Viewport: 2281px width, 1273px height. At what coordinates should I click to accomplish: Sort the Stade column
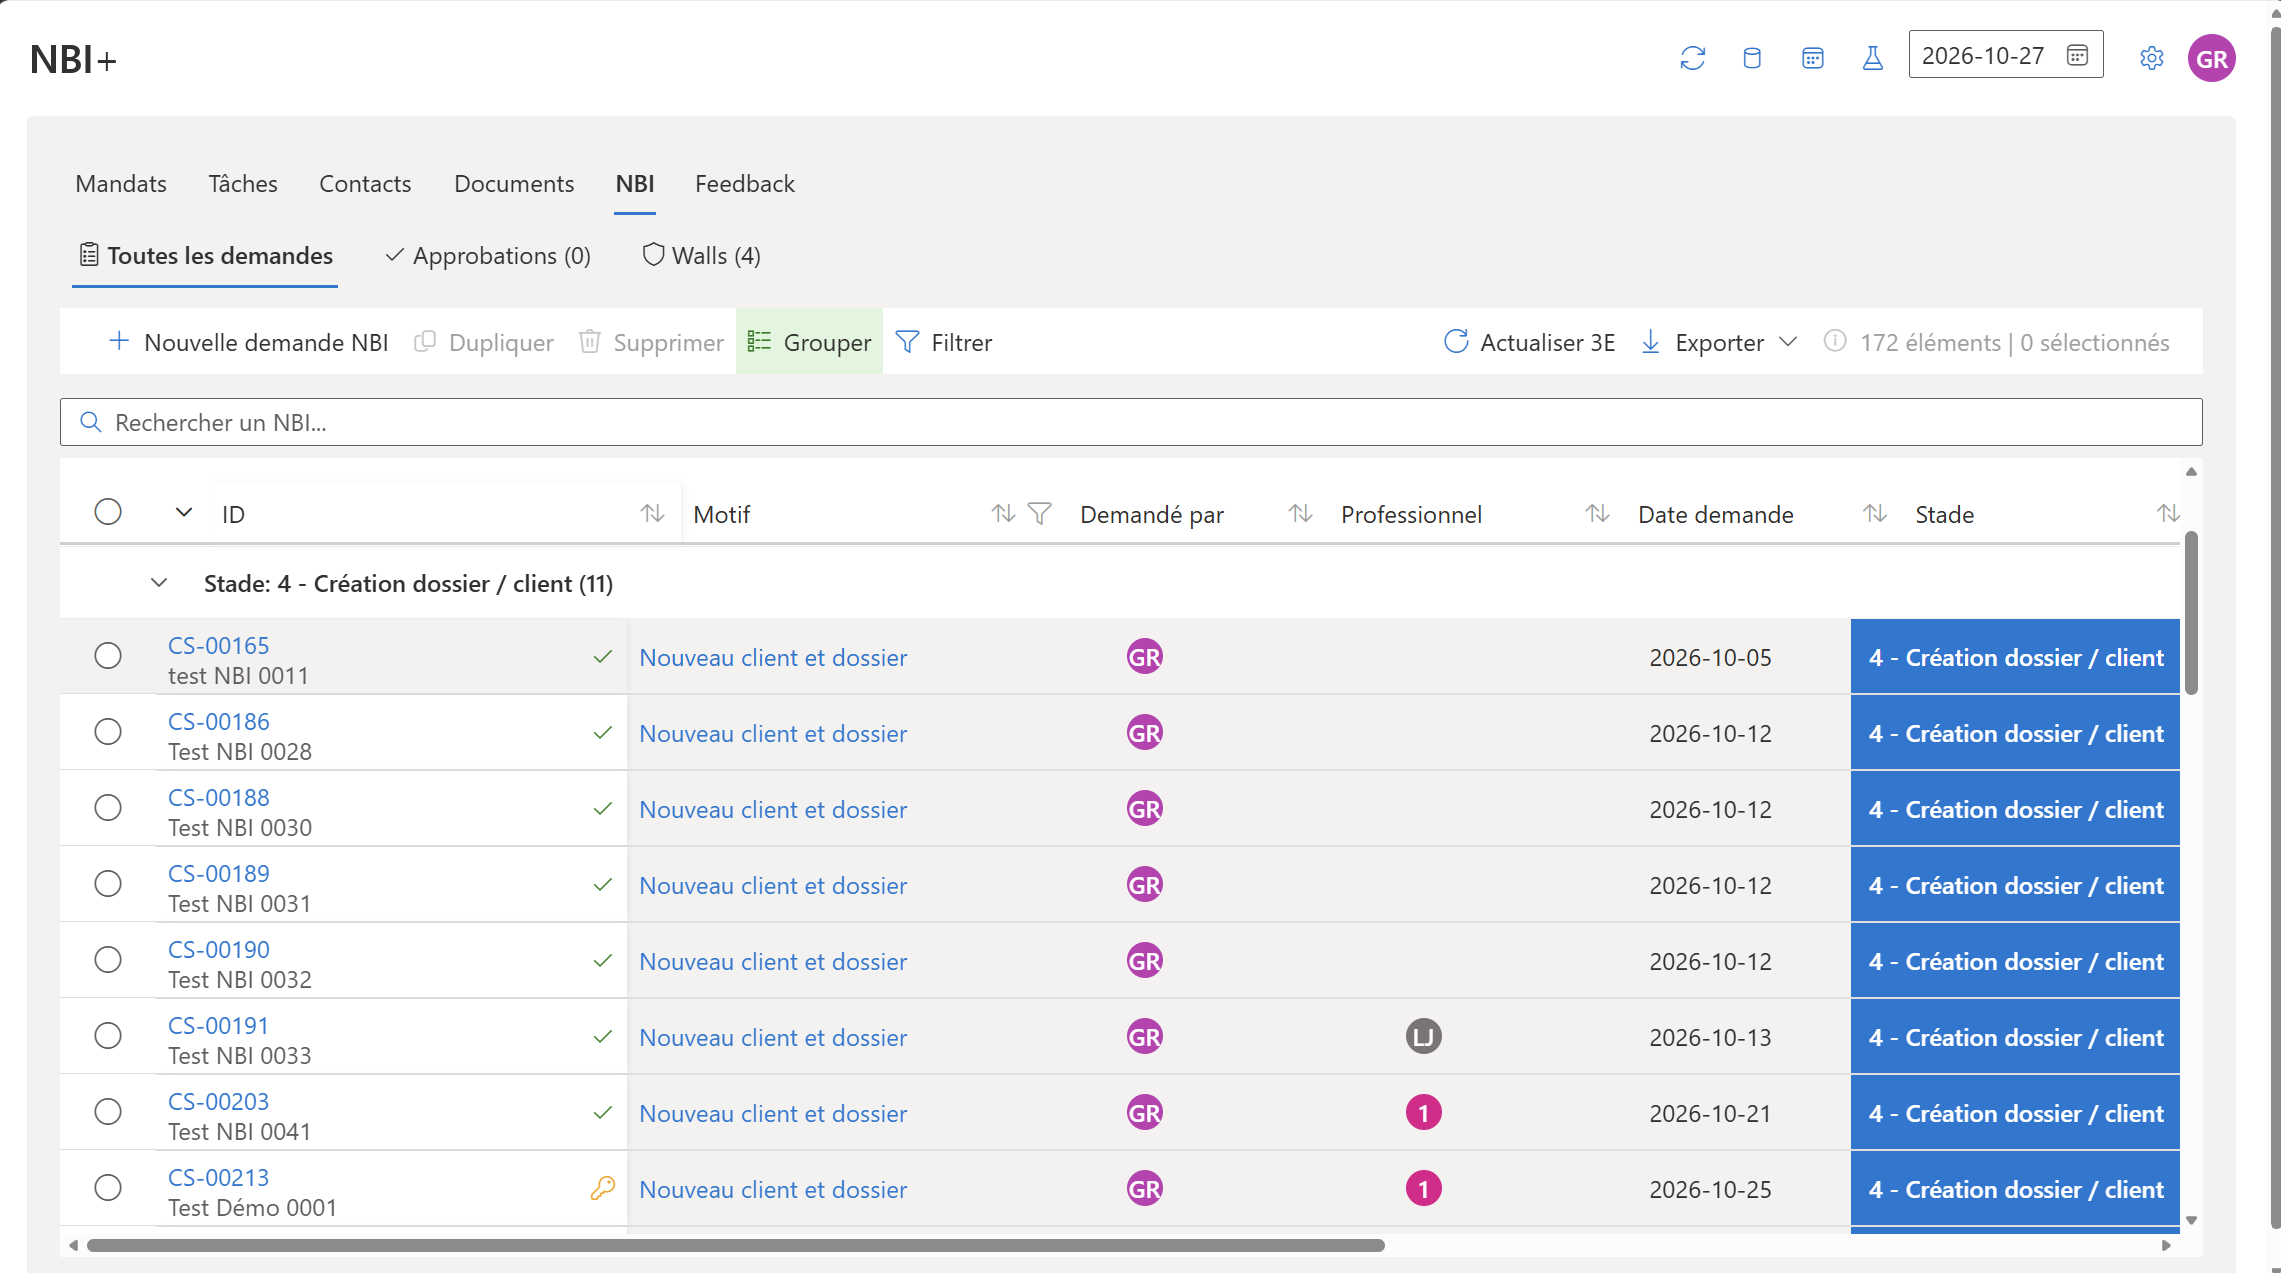click(x=2168, y=513)
